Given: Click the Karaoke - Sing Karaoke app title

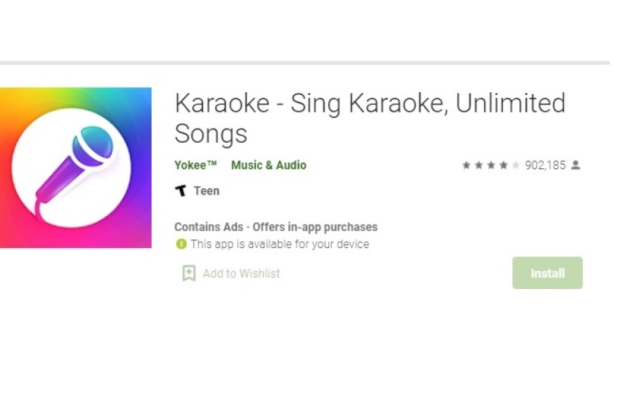Looking at the screenshot, I should [x=369, y=117].
